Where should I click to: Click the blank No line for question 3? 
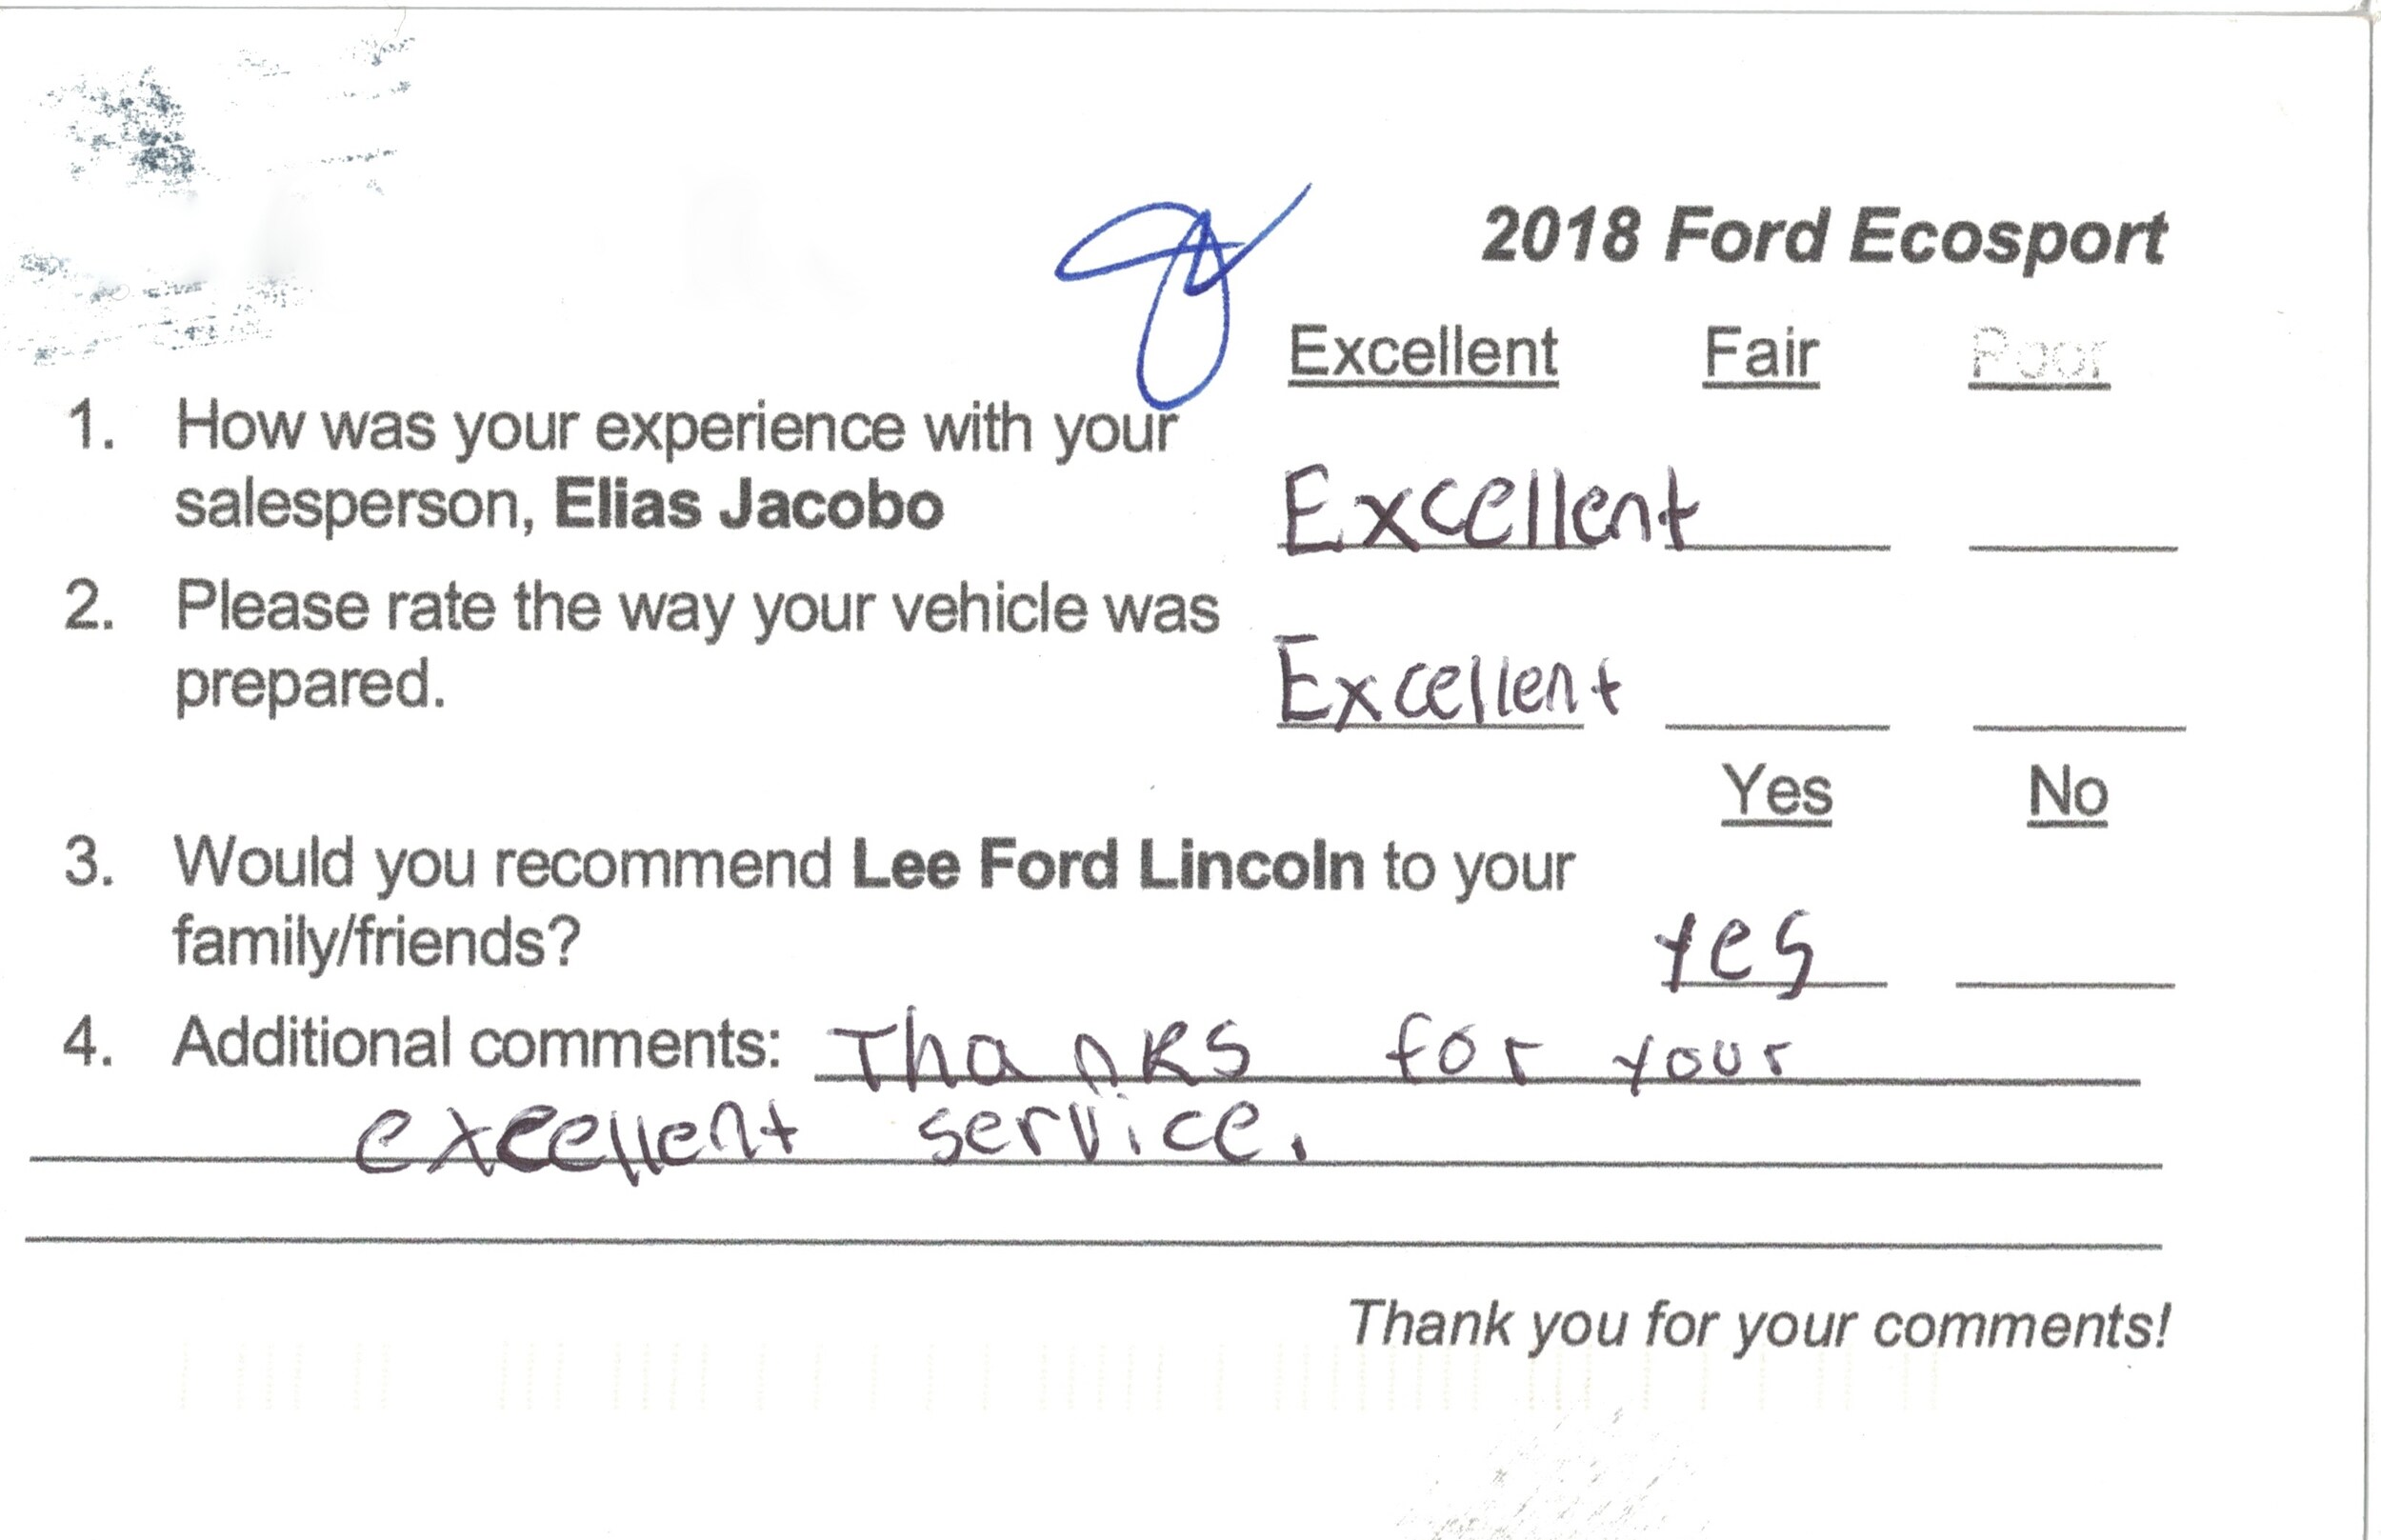click(x=2065, y=984)
